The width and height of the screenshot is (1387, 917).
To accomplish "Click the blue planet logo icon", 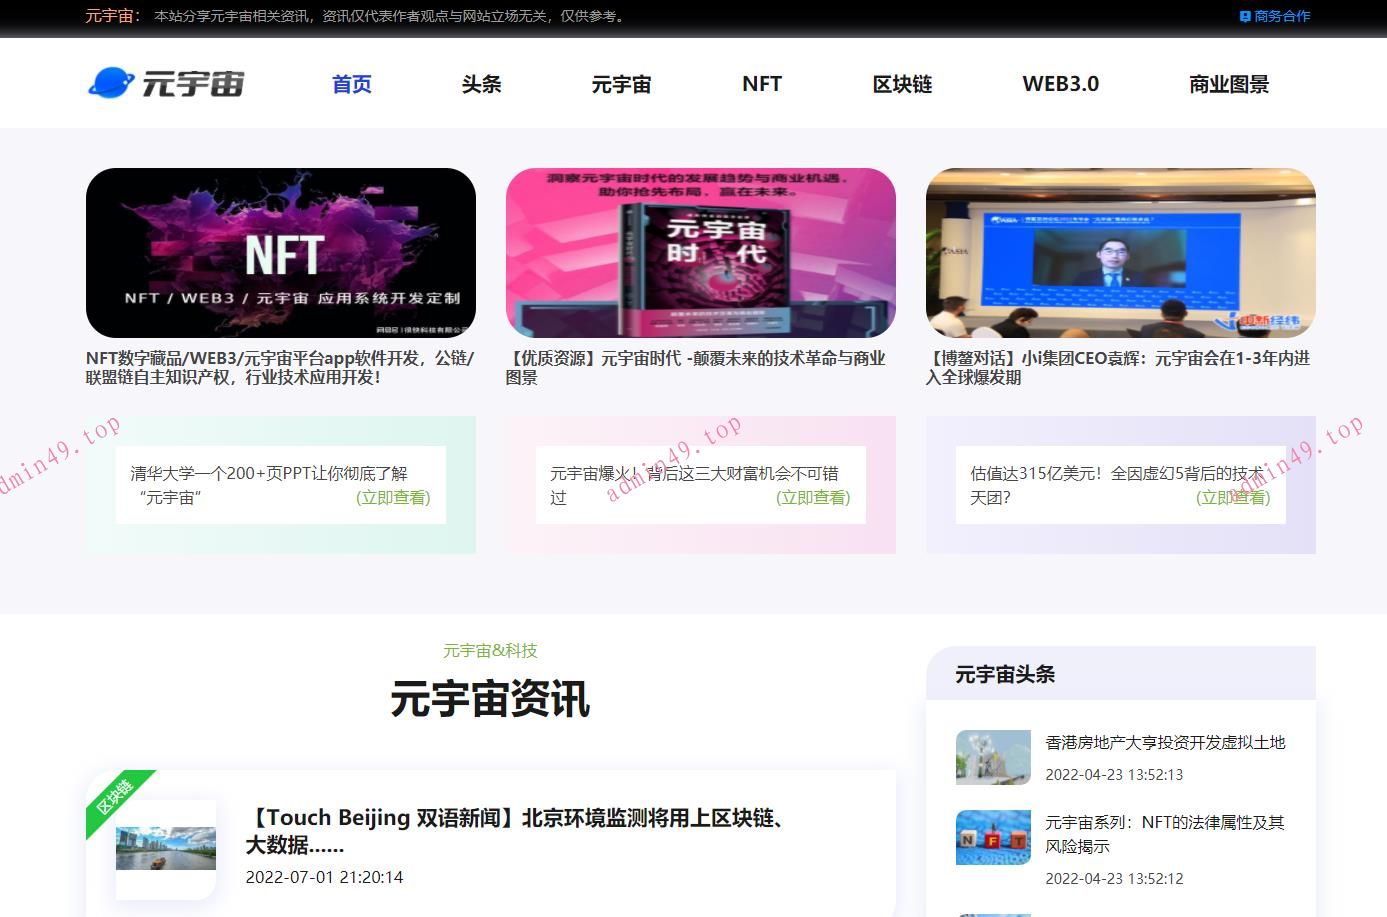I will click(110, 83).
